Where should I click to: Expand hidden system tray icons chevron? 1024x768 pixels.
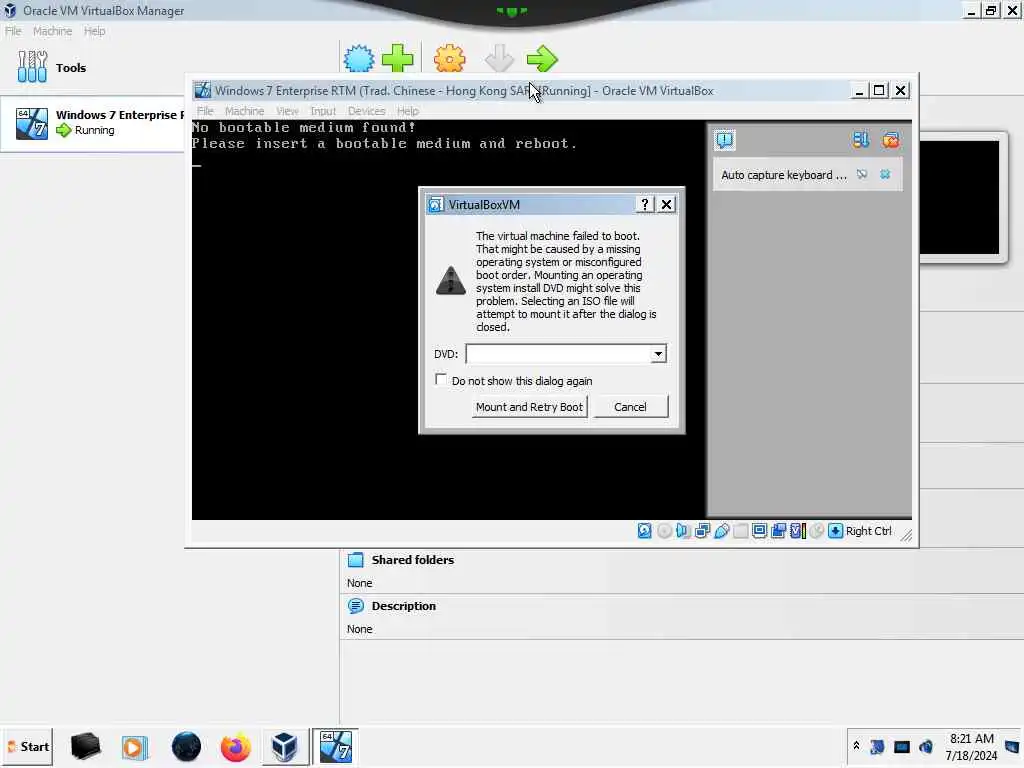coord(856,746)
